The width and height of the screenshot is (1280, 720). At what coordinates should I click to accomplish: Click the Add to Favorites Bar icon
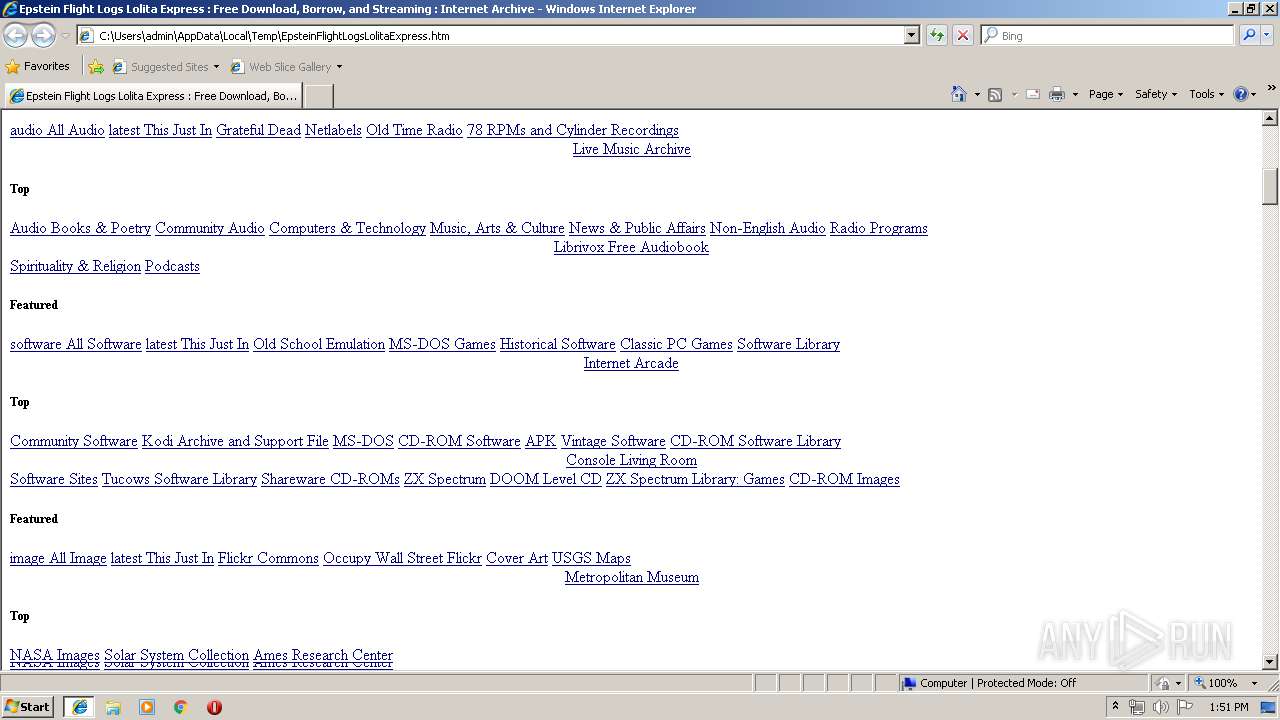pyautogui.click(x=96, y=67)
